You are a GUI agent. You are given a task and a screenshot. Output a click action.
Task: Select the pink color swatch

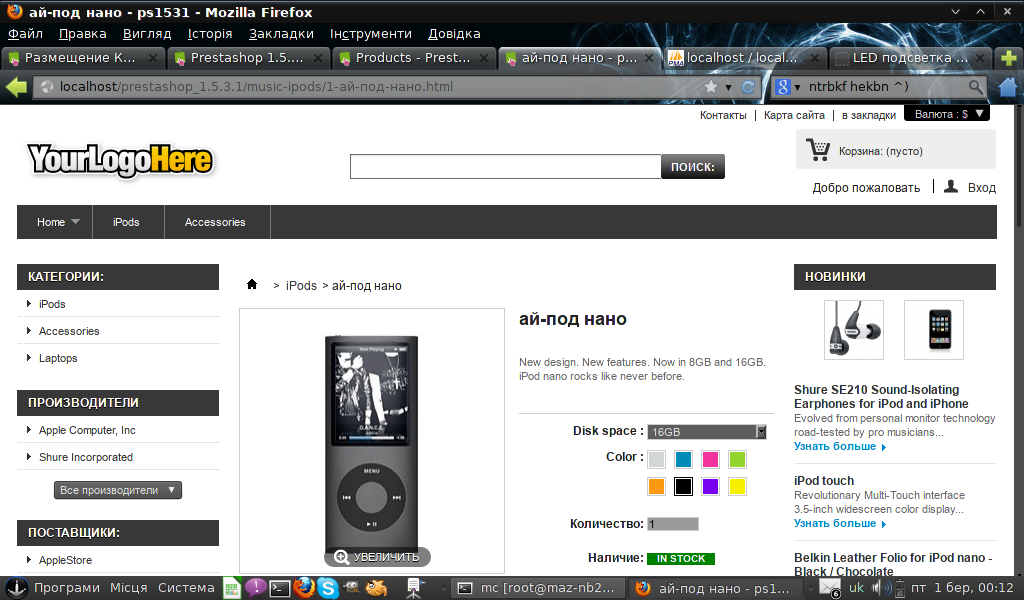tap(710, 460)
